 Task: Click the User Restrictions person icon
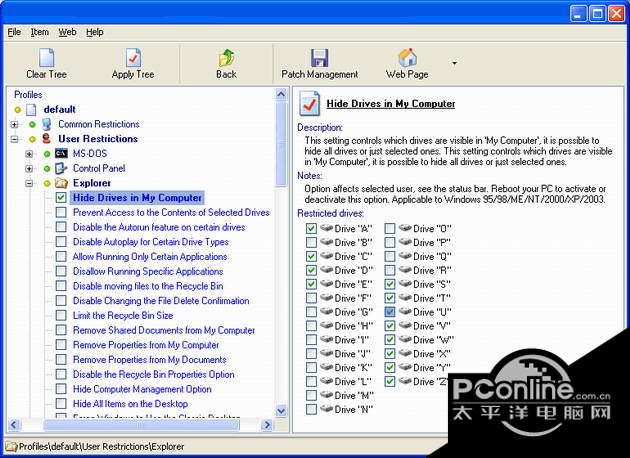point(47,139)
